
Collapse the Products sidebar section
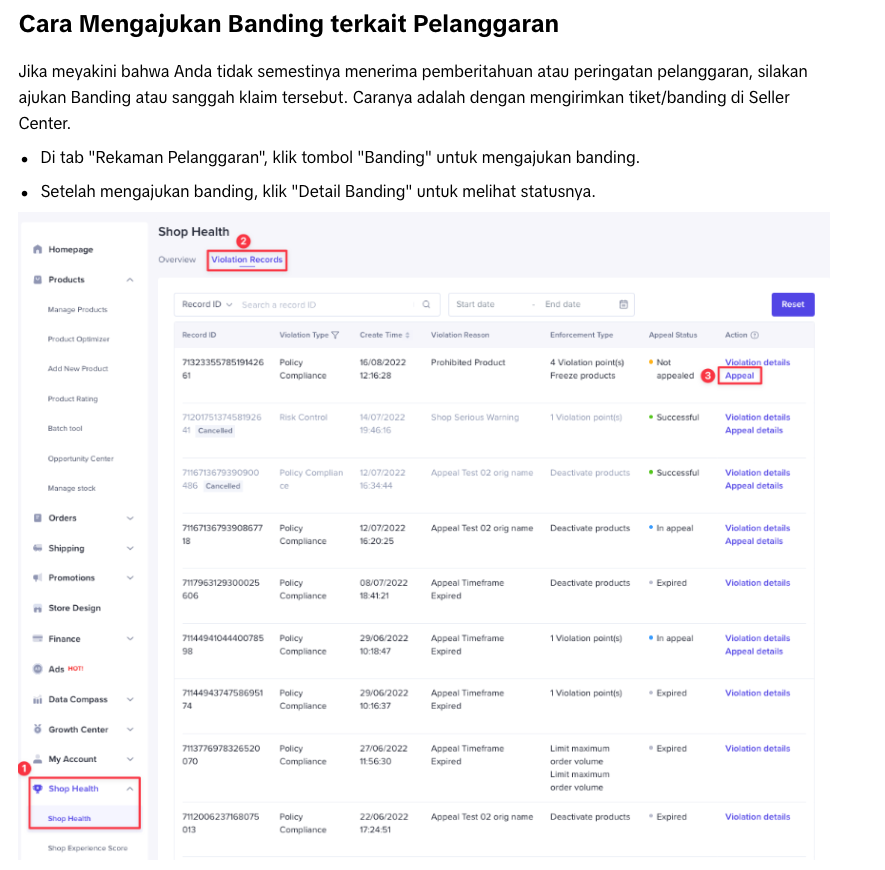click(x=130, y=280)
